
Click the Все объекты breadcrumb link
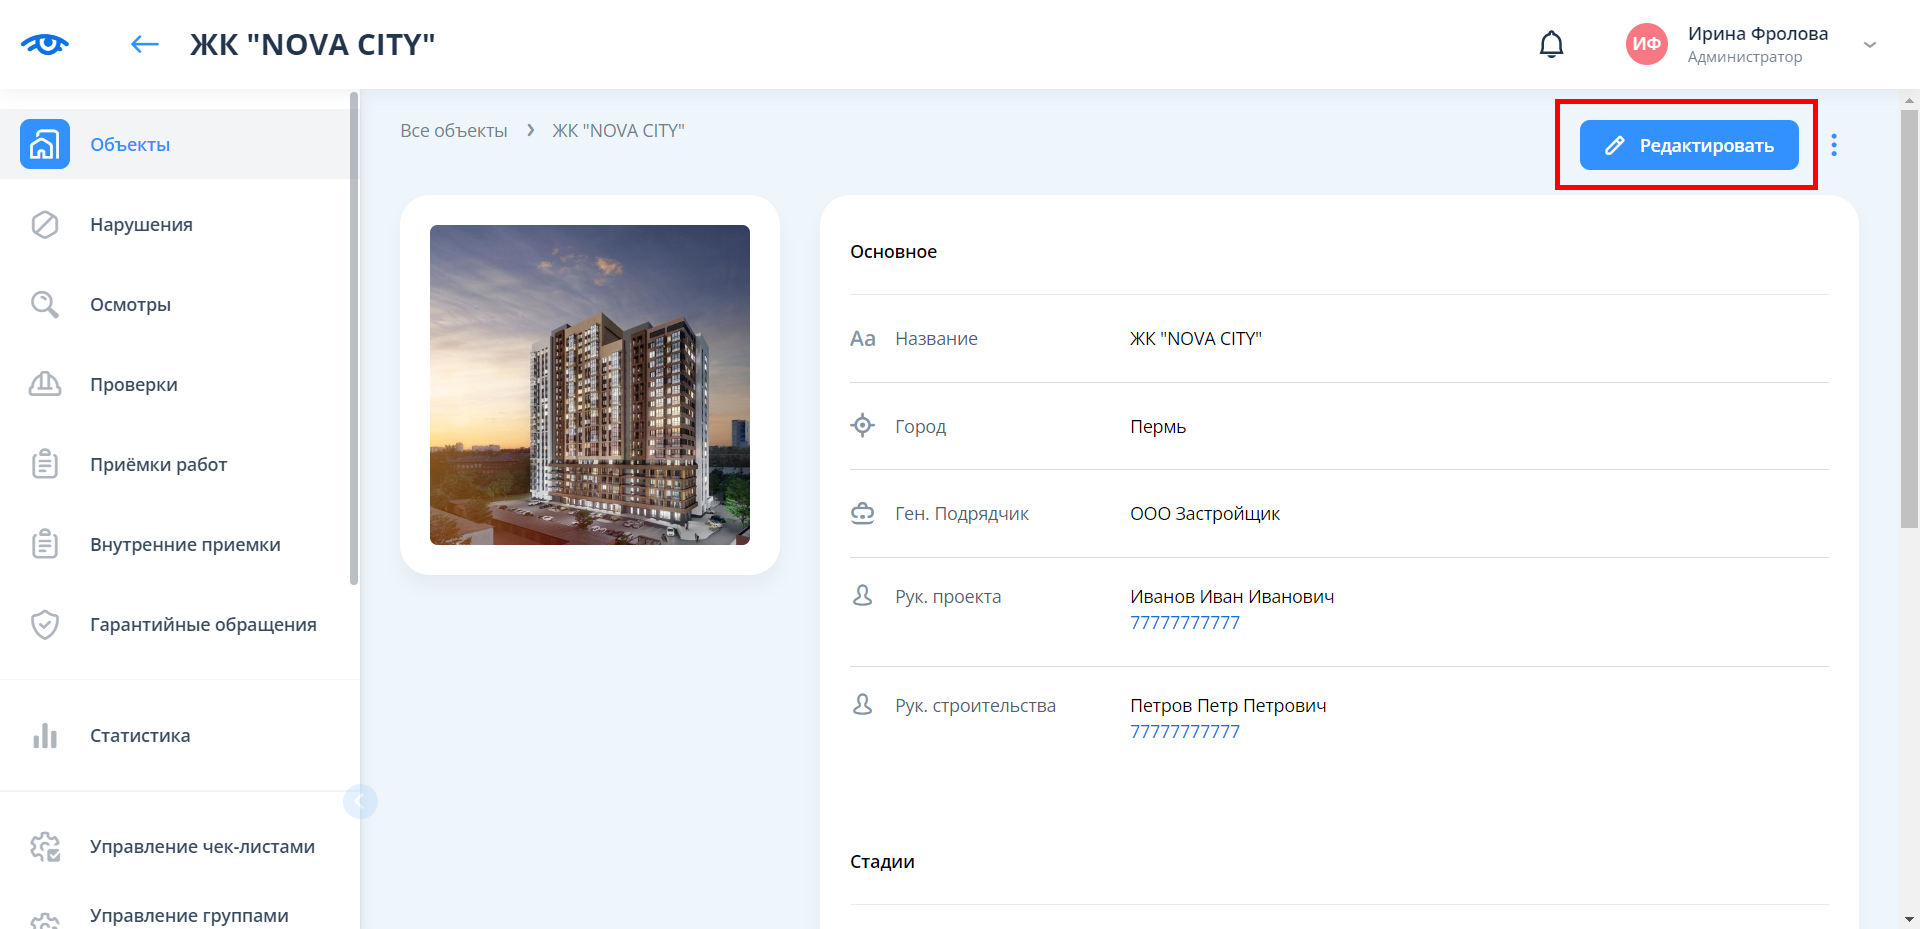point(453,131)
